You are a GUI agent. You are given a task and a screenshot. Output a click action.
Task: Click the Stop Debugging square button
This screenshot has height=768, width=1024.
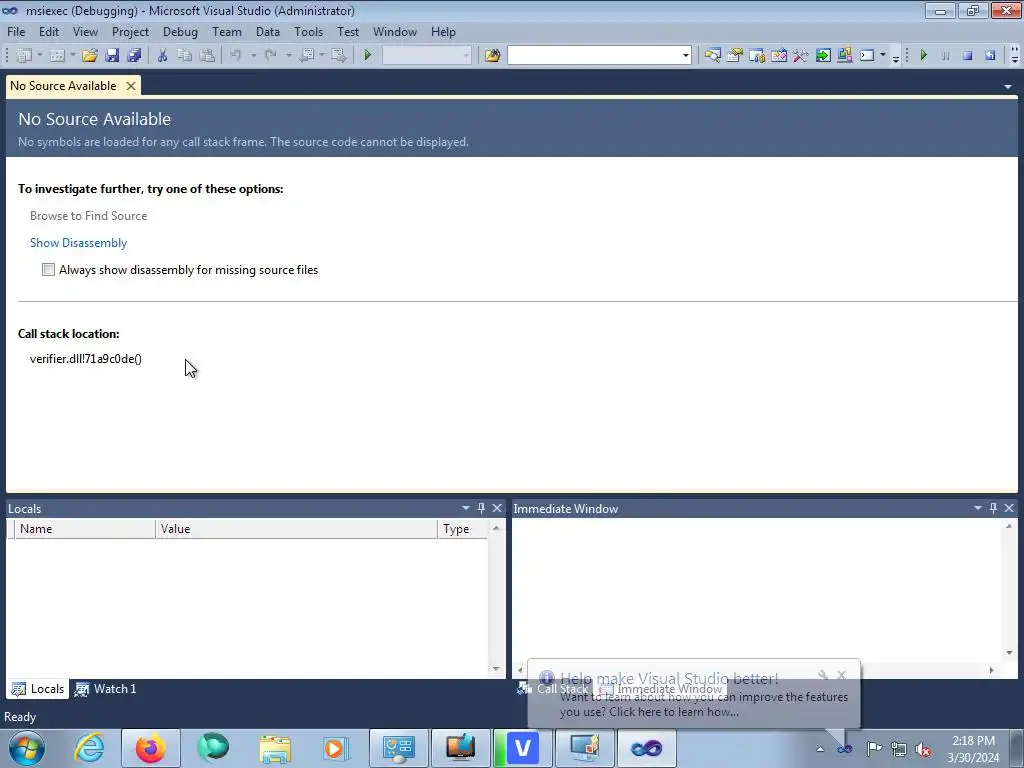[x=968, y=56]
